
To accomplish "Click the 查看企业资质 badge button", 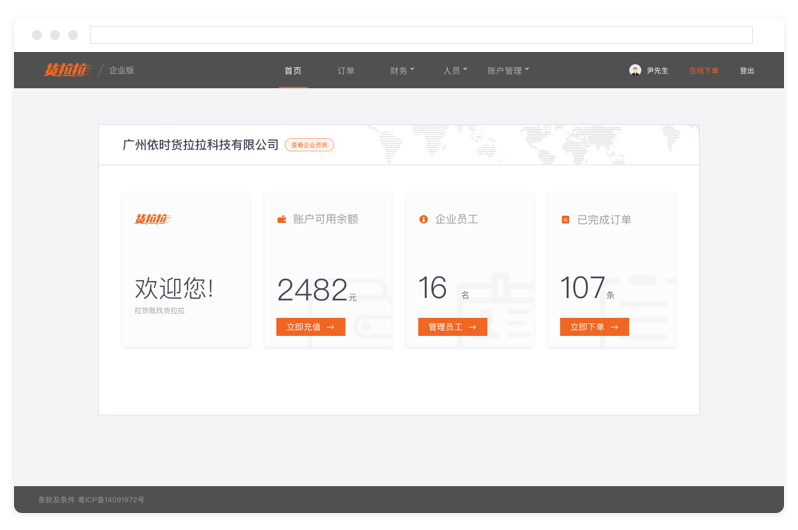I will tap(309, 145).
